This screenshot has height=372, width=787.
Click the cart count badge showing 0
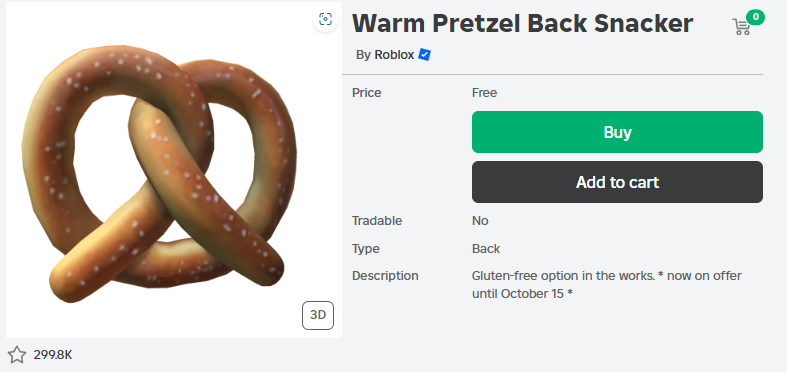coord(755,18)
